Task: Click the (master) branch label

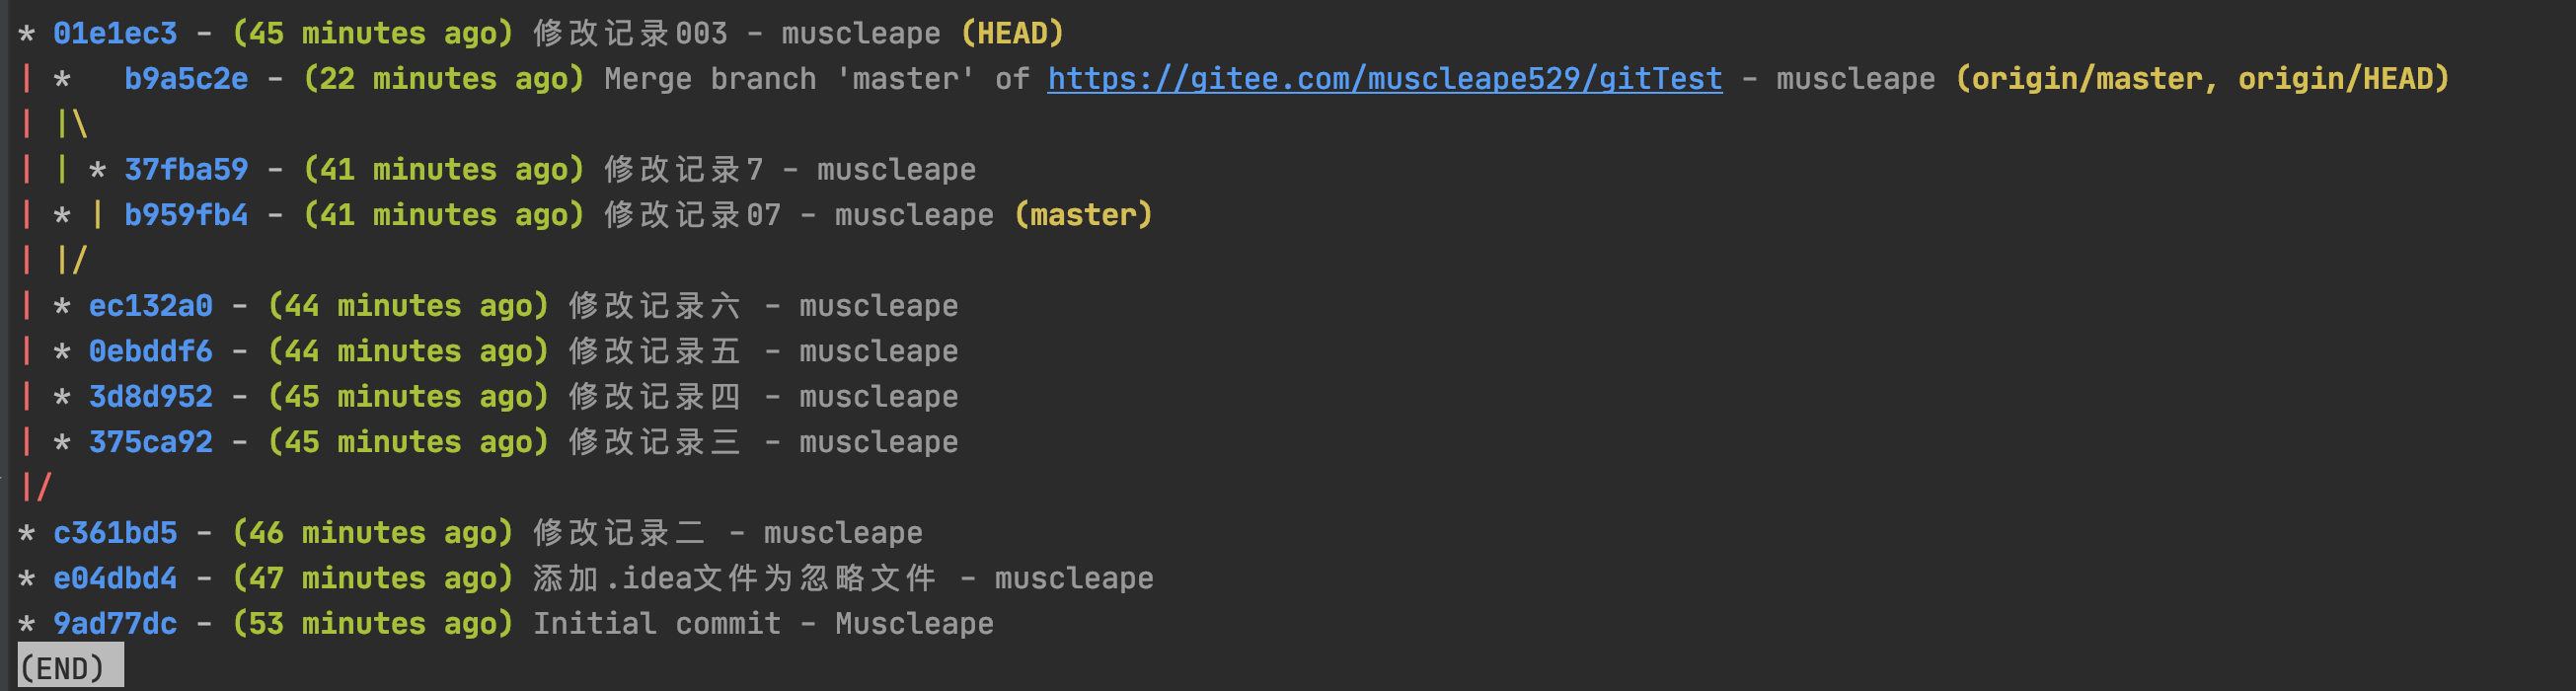Action: coord(1083,215)
